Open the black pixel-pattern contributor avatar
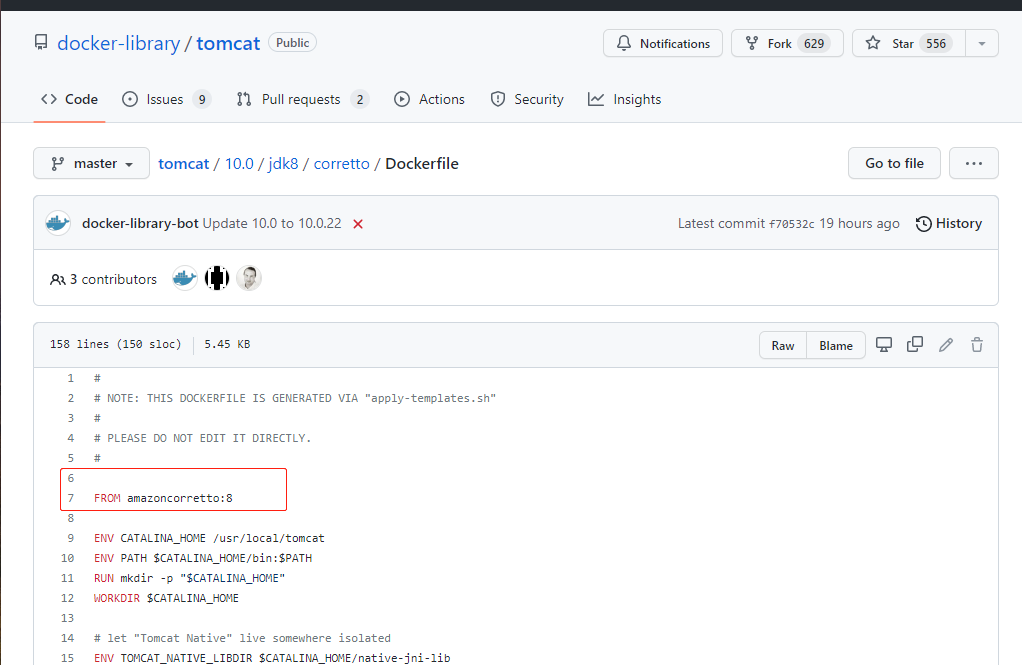The width and height of the screenshot is (1022, 665). [x=217, y=278]
